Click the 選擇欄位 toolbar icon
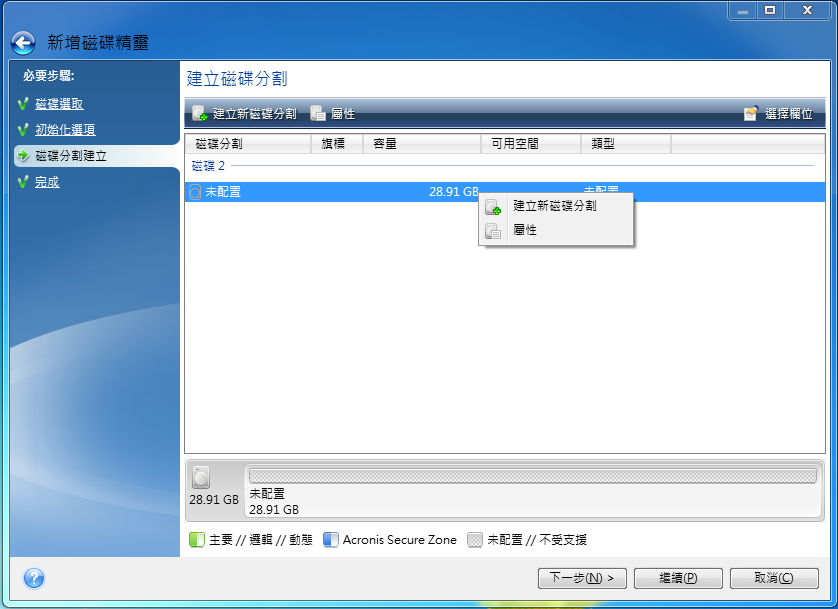838x609 pixels. pyautogui.click(x=751, y=113)
